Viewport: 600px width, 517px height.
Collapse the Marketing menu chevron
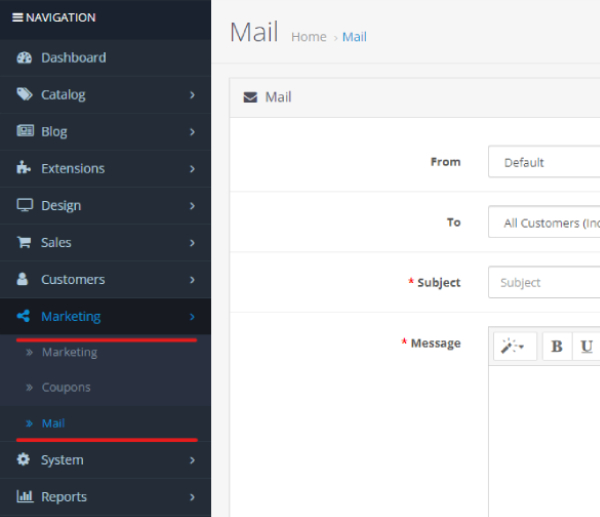(x=192, y=317)
